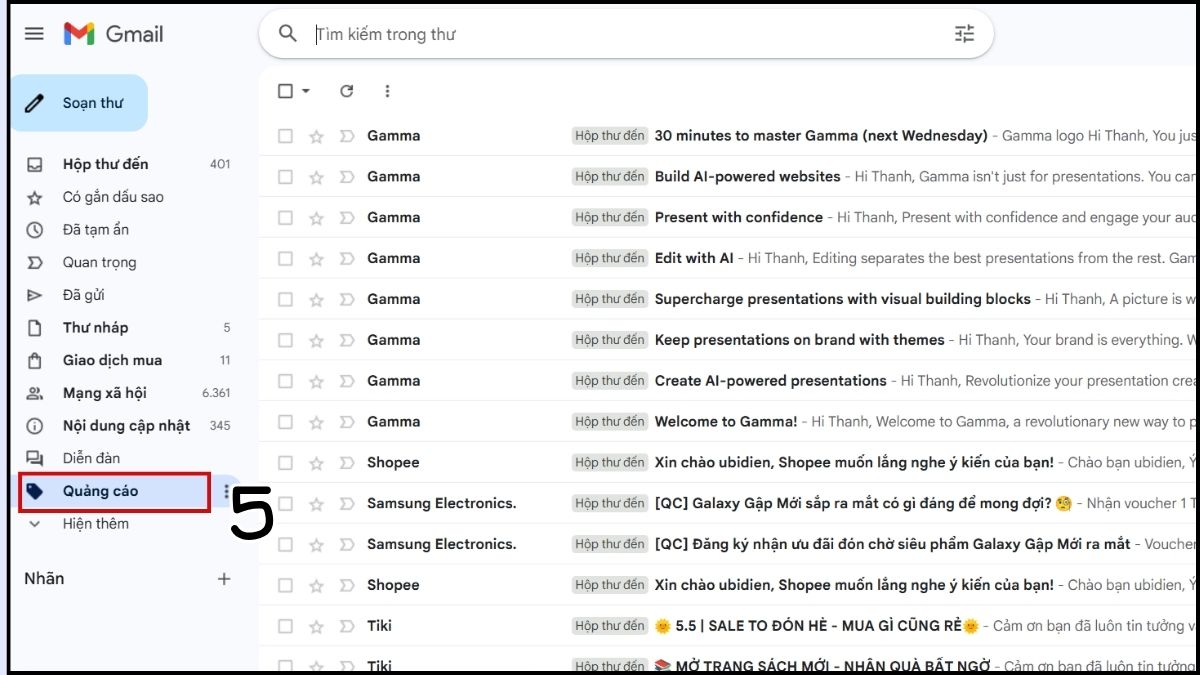Screen dimensions: 1200x675
Task: Create a new label with the plus button
Action: click(x=224, y=578)
